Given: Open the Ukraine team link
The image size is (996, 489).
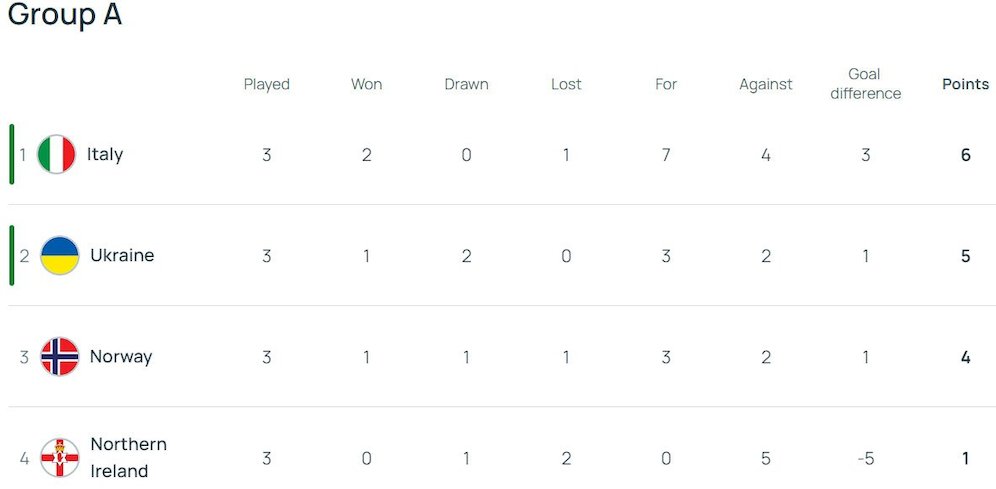Looking at the screenshot, I should pyautogui.click(x=122, y=255).
